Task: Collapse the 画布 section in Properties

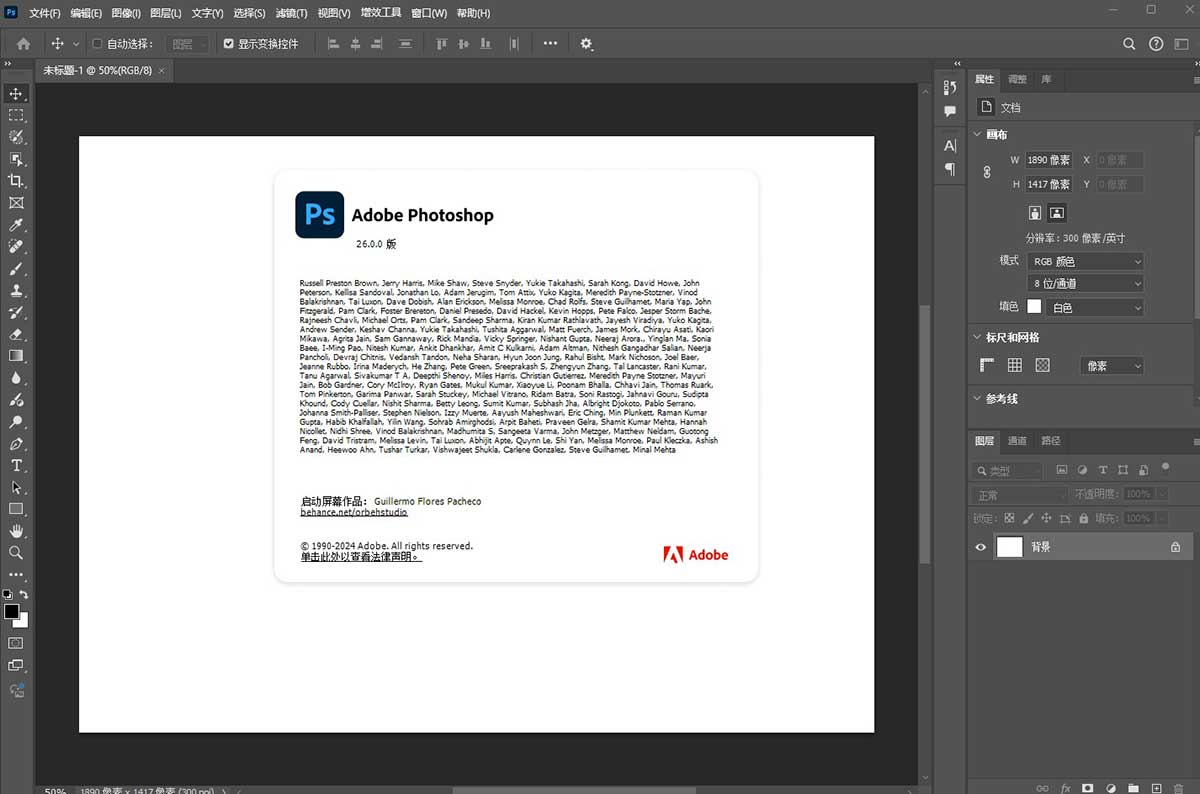Action: 977,134
